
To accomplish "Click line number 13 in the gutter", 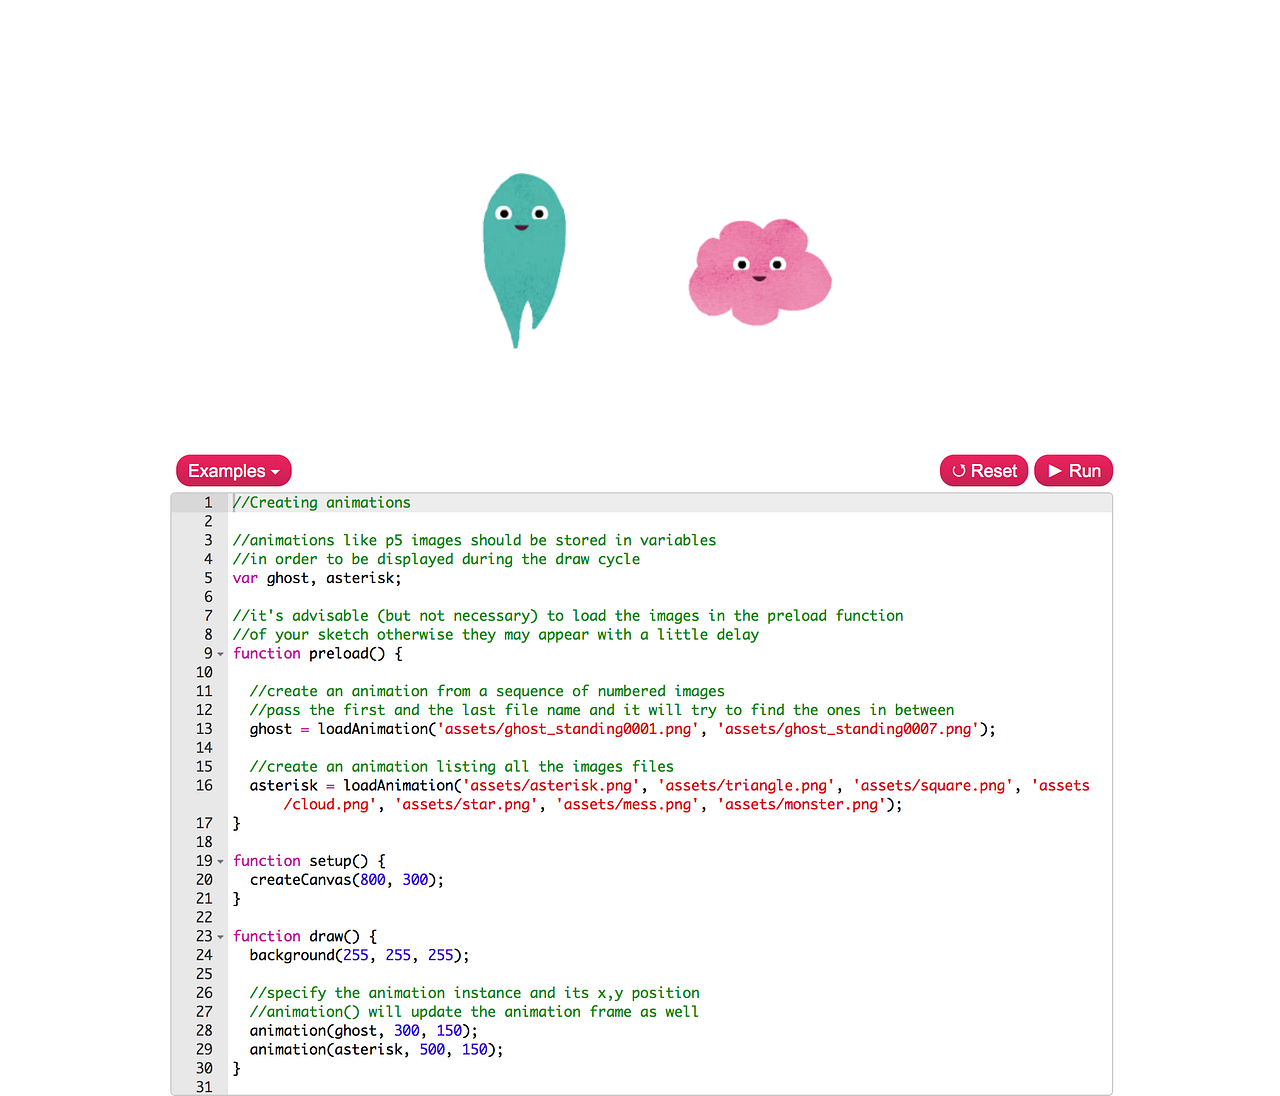I will tap(204, 728).
